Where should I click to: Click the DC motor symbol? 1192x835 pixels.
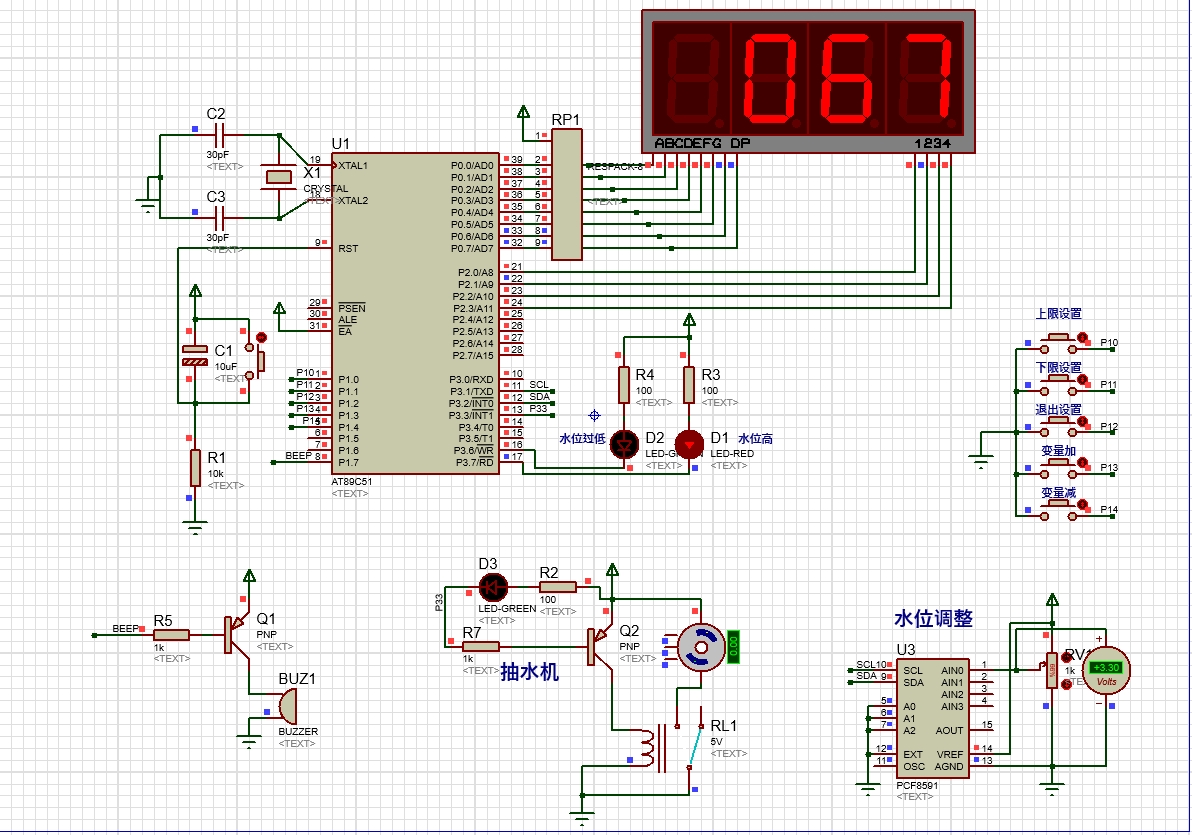coord(701,647)
